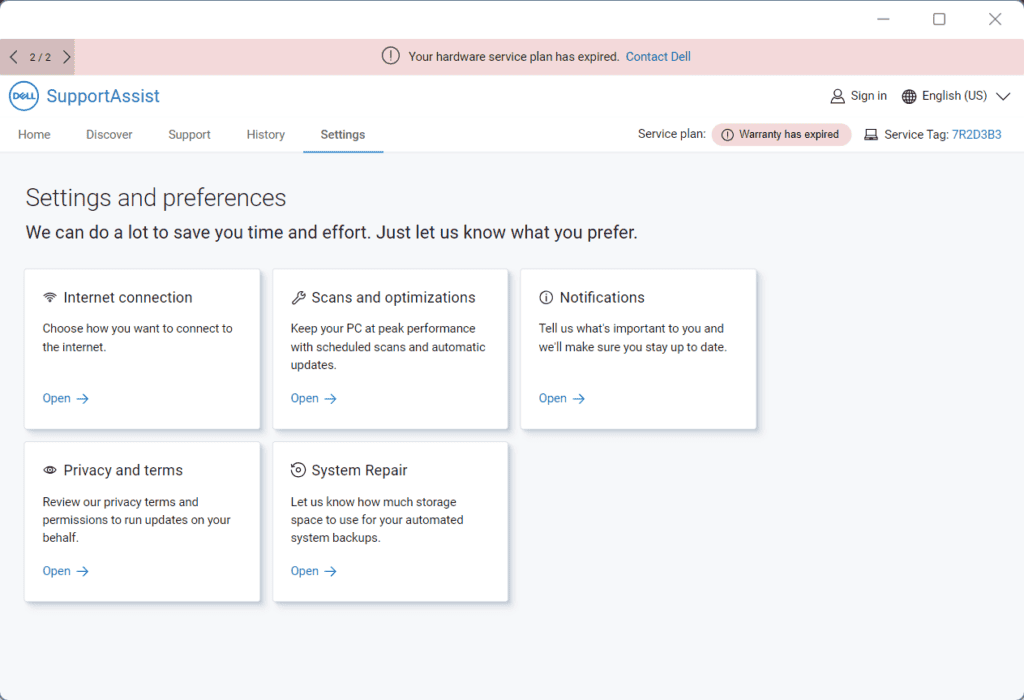Click the user profile icon next to Sign in
The image size is (1024, 700).
click(x=838, y=96)
